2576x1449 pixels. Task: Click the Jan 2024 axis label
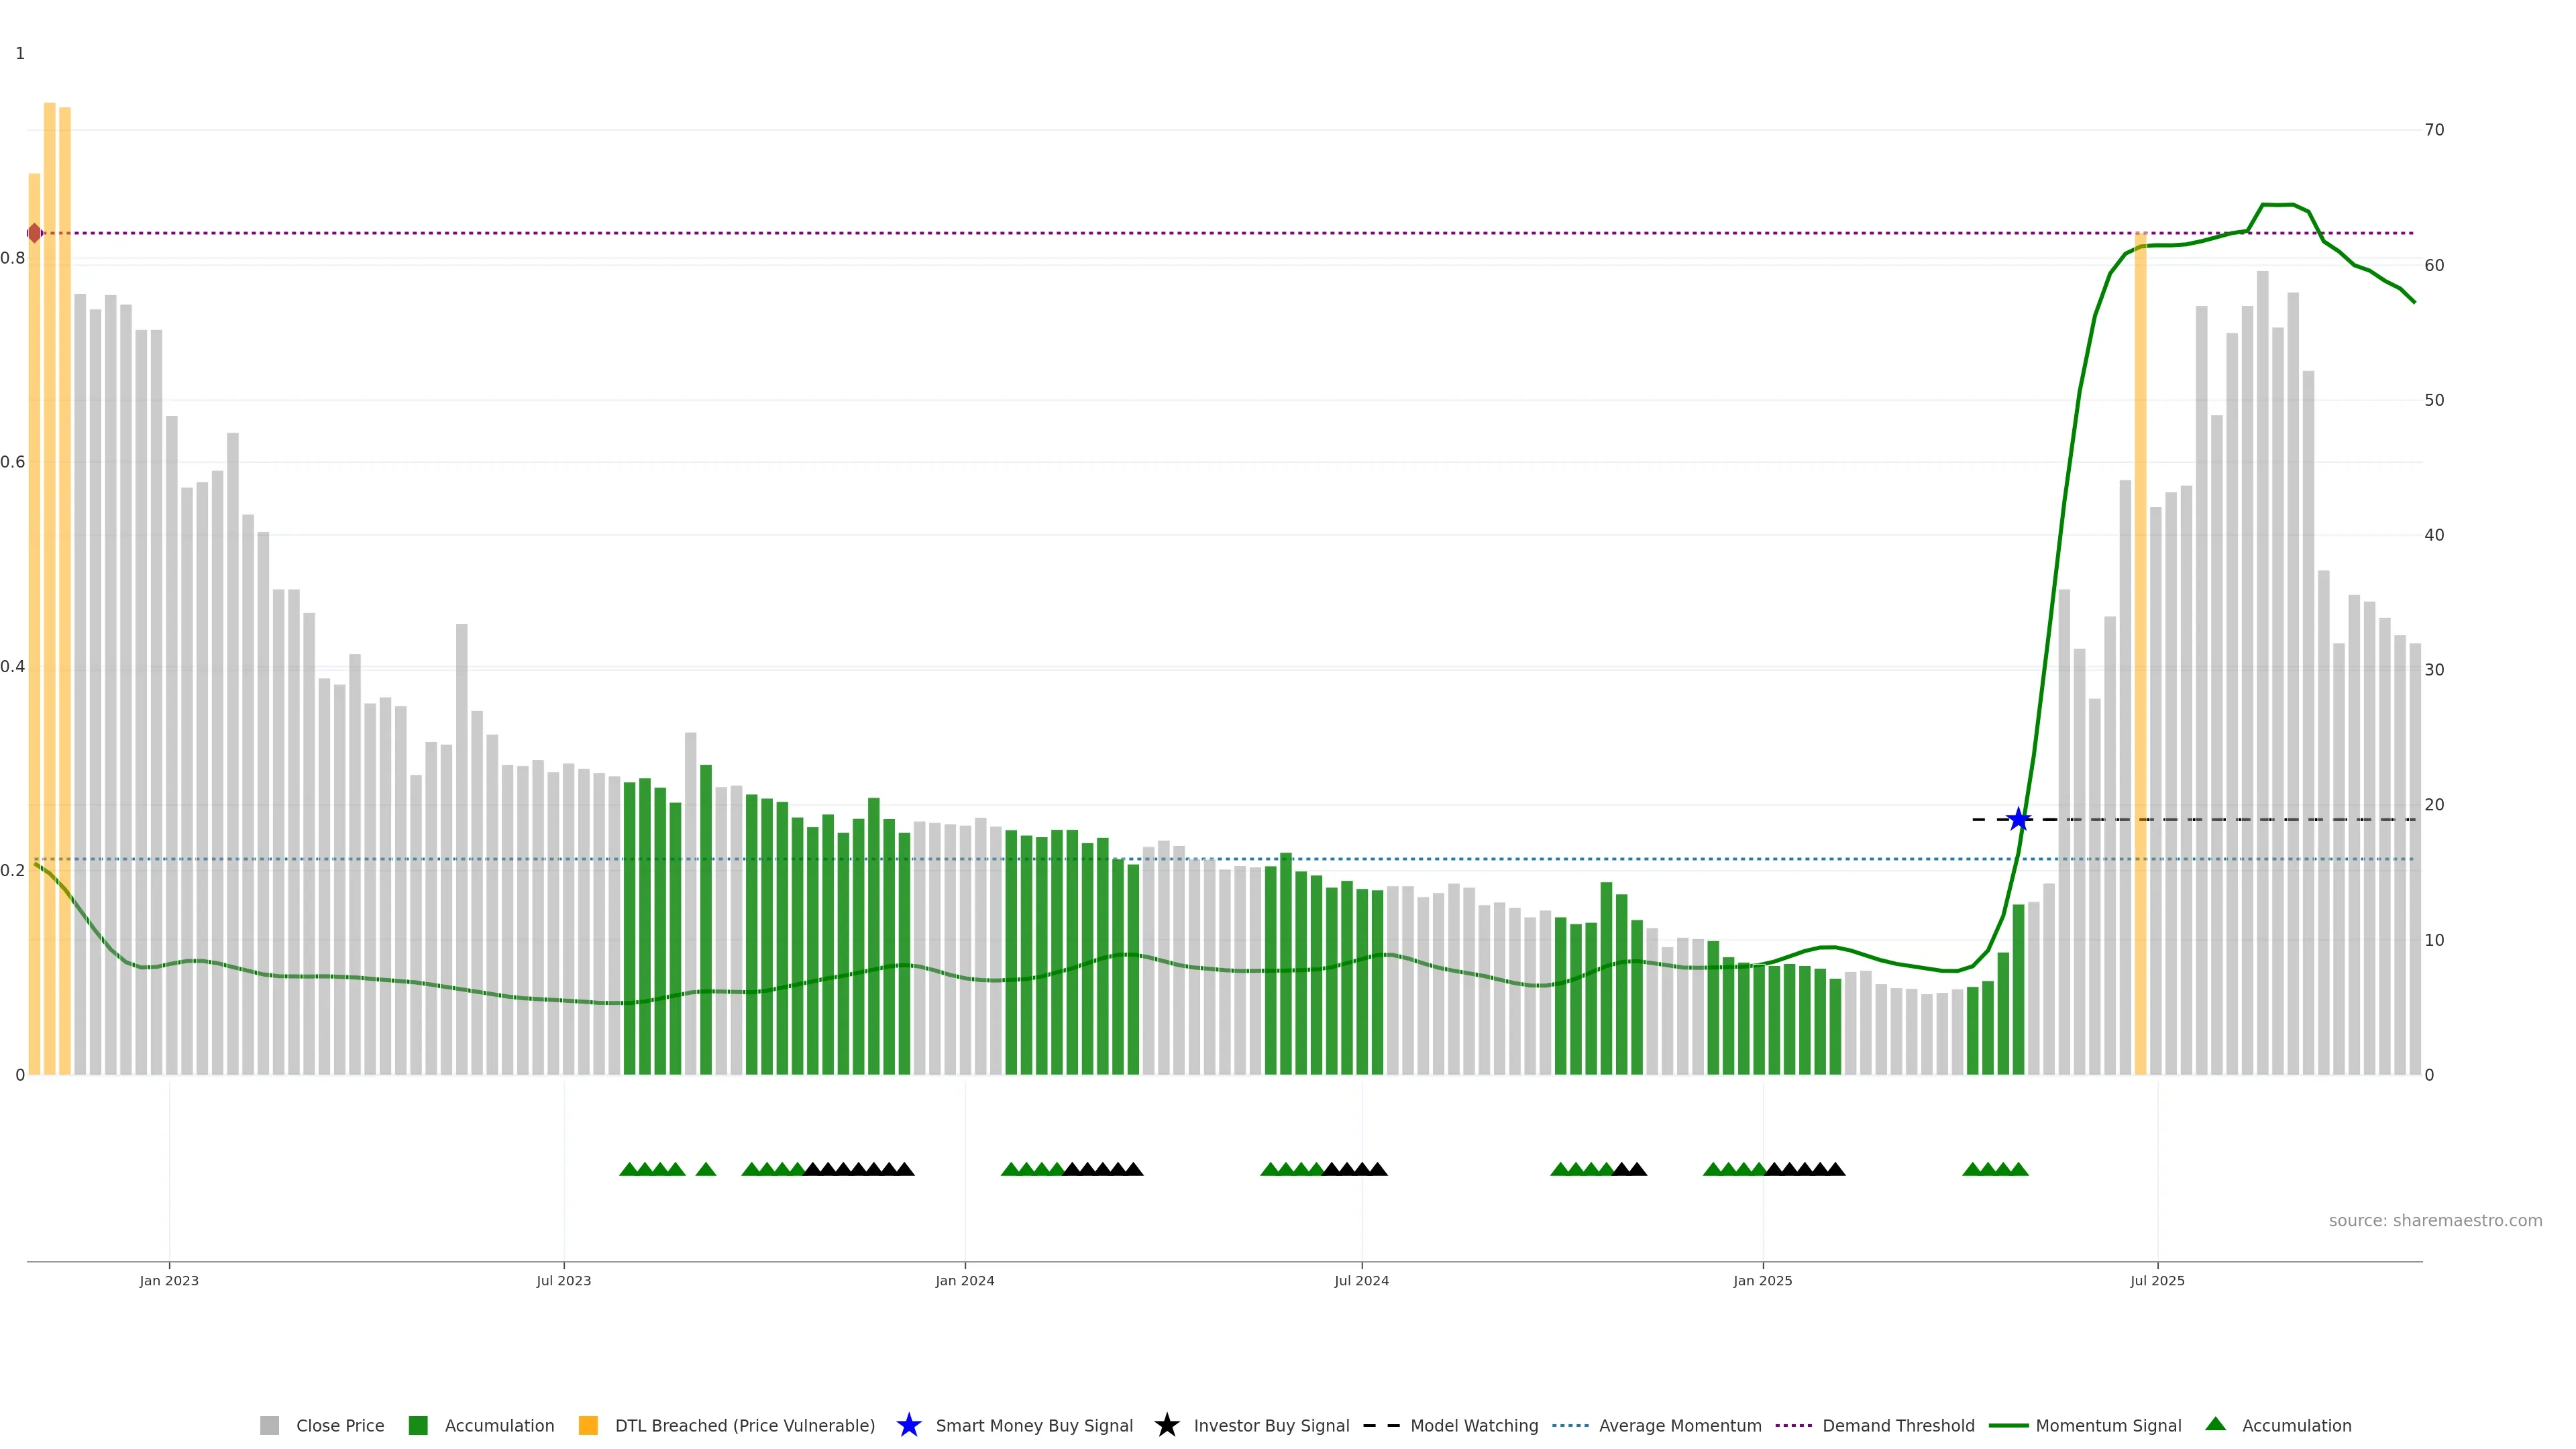tap(964, 1281)
